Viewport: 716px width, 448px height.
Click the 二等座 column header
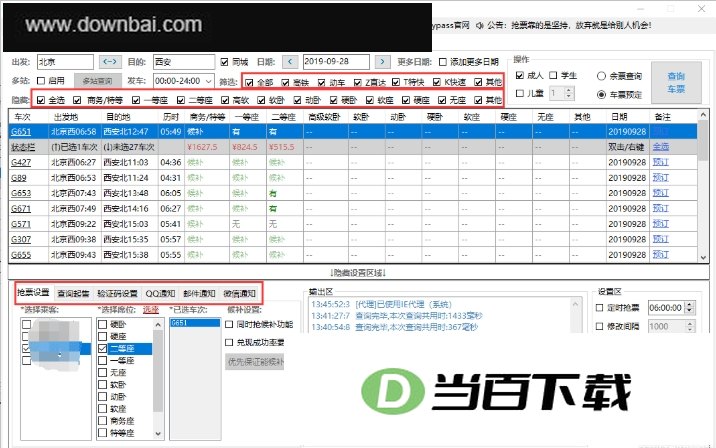tap(284, 117)
